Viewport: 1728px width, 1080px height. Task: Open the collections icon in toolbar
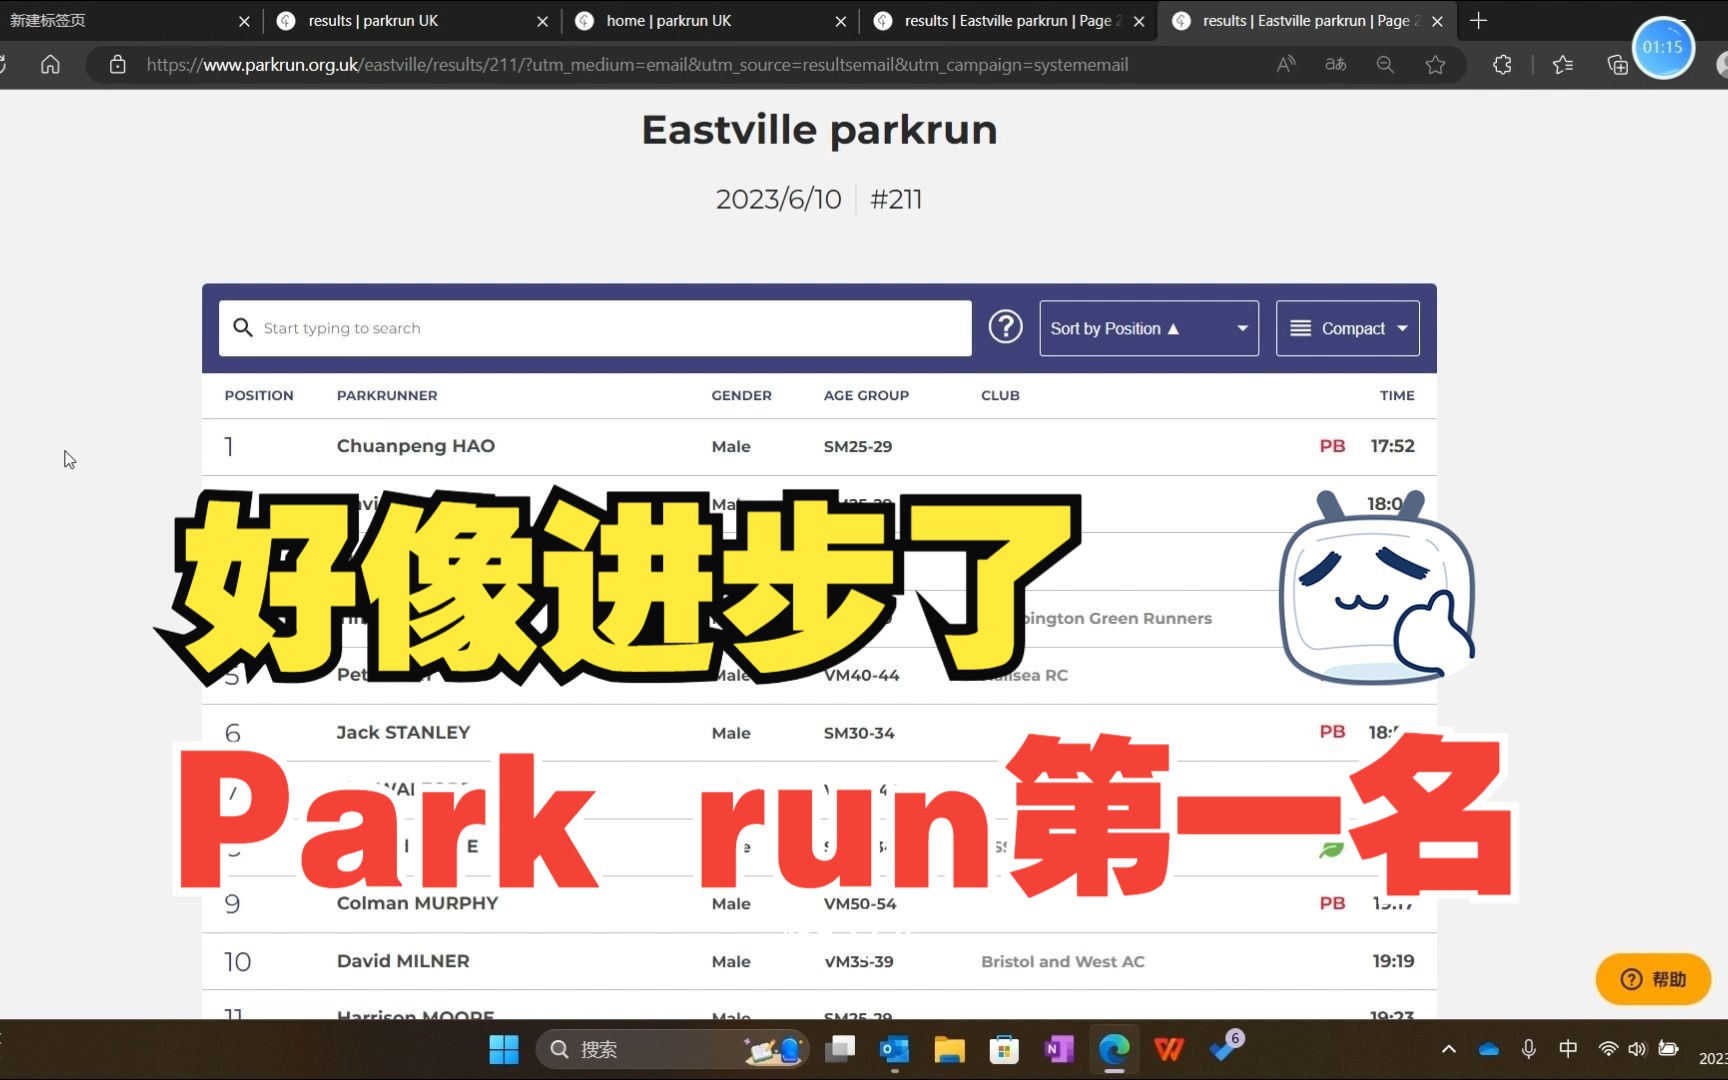point(1616,65)
